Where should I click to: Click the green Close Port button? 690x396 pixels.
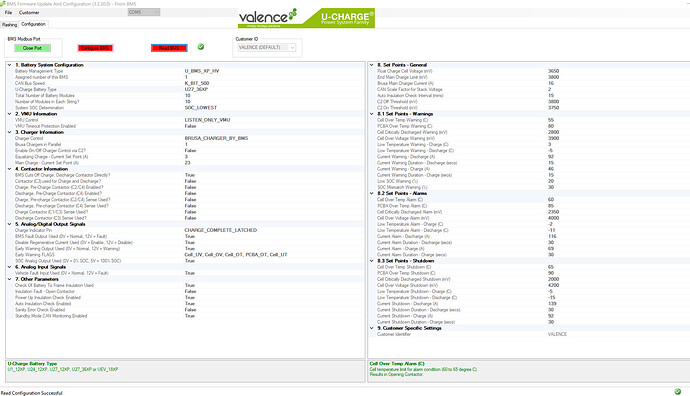click(x=32, y=48)
